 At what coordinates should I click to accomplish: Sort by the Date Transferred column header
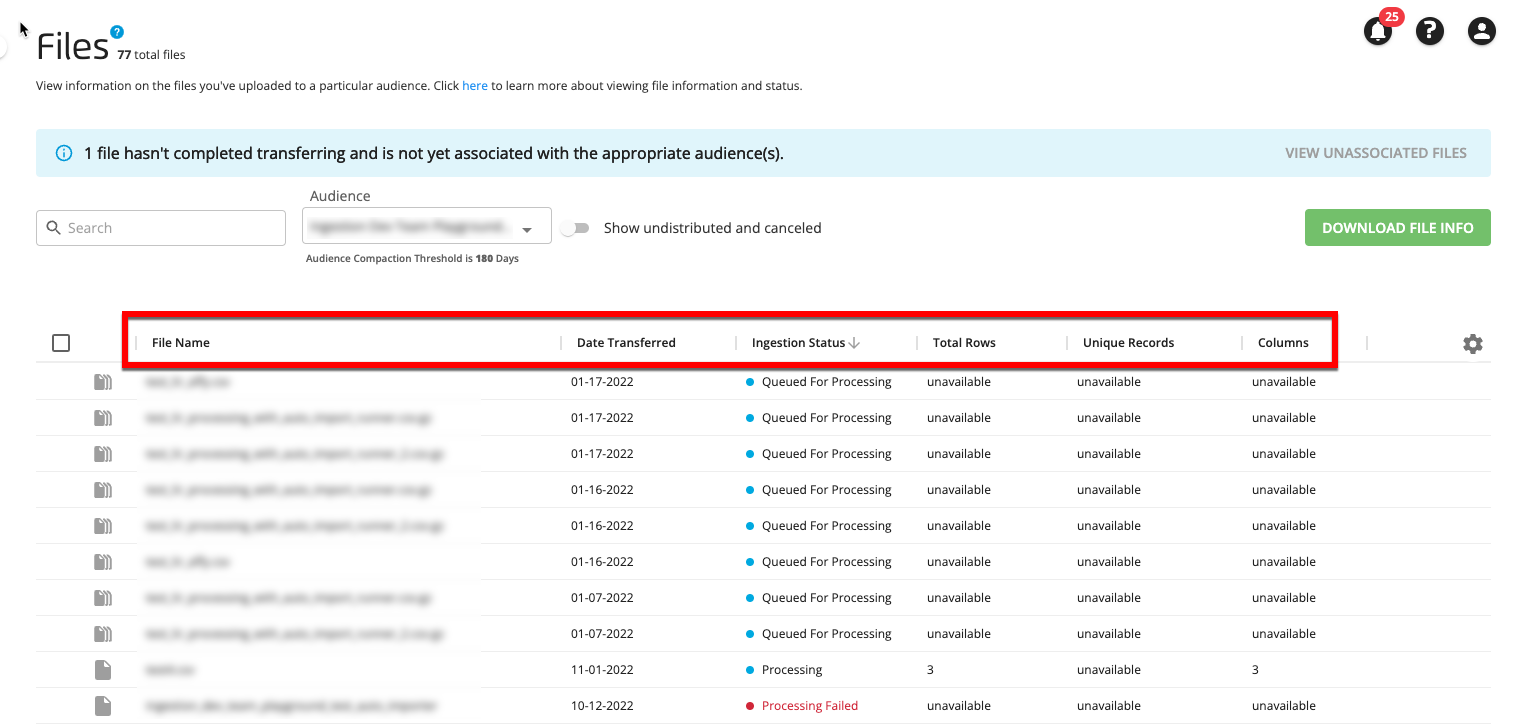point(626,343)
